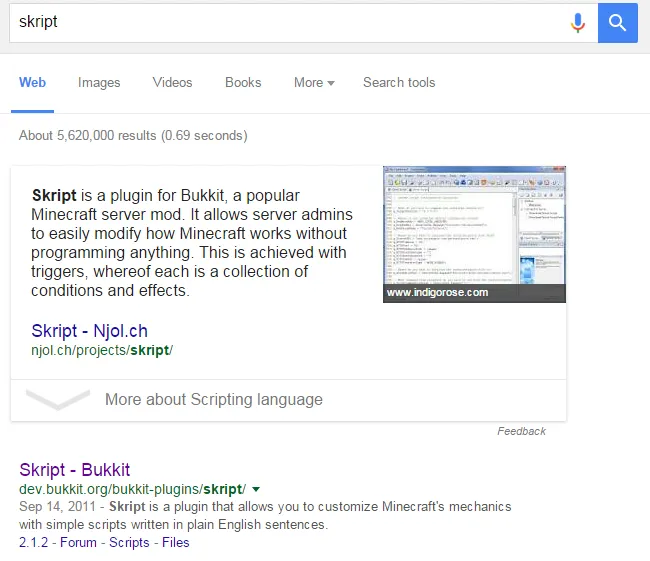The width and height of the screenshot is (650, 561).
Task: Open Search tools
Action: (x=399, y=83)
